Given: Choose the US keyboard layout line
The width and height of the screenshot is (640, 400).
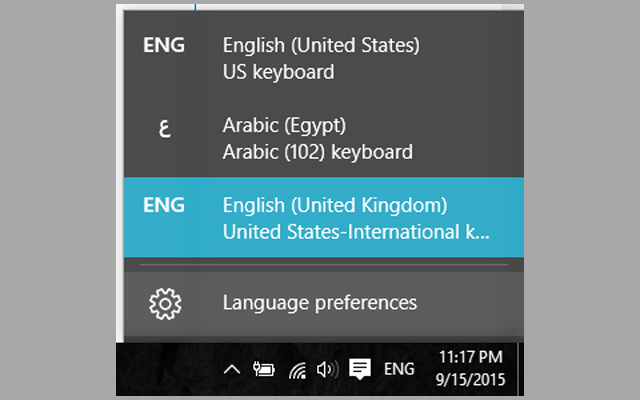Looking at the screenshot, I should (x=278, y=72).
